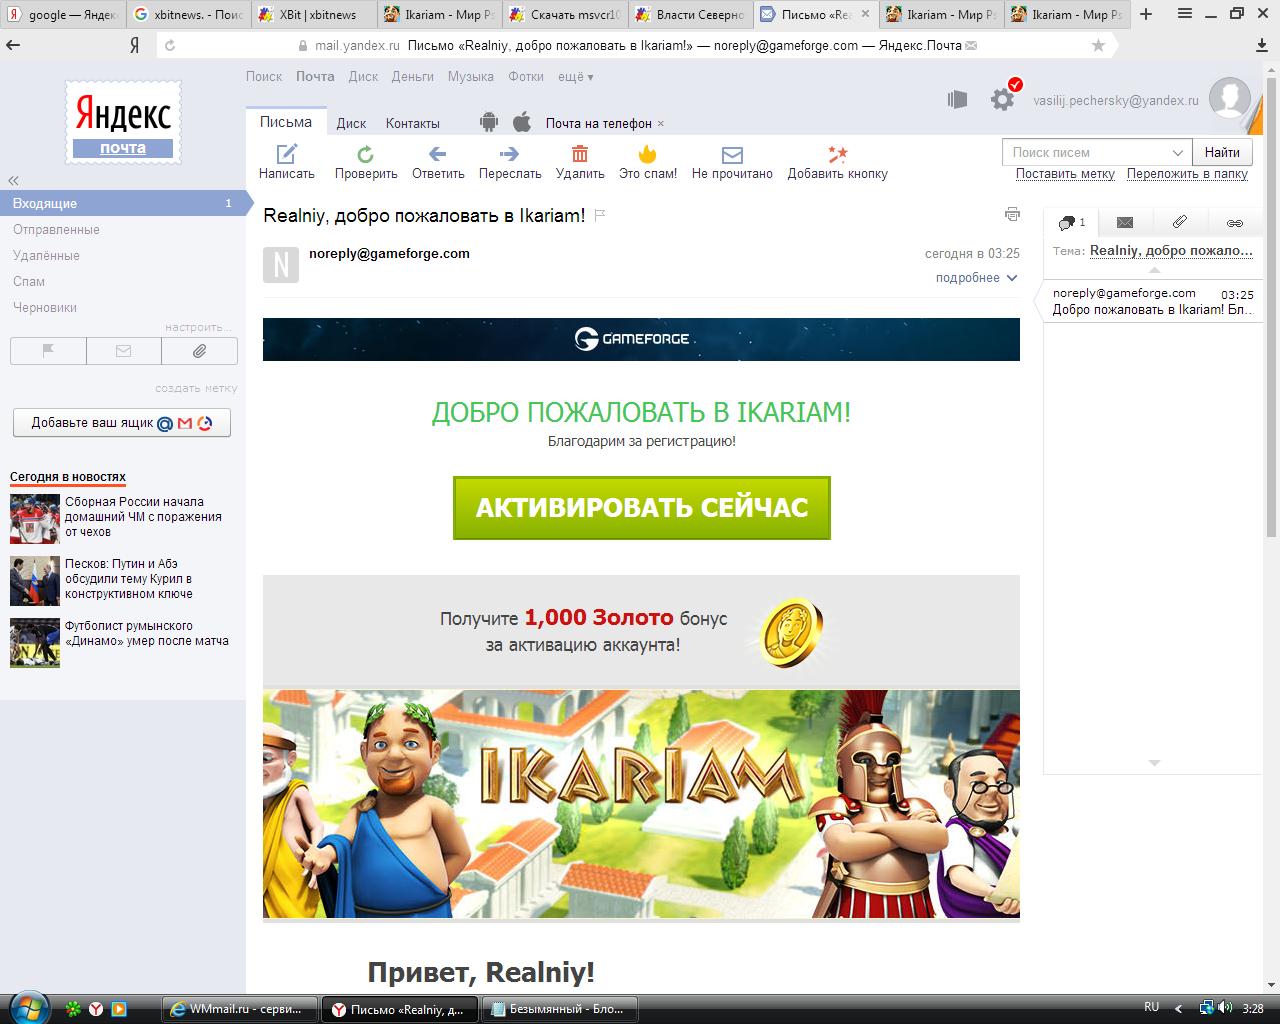The image size is (1280, 1024).
Task: Open the Безымянный Notepad taskbar item
Action: (559, 1010)
